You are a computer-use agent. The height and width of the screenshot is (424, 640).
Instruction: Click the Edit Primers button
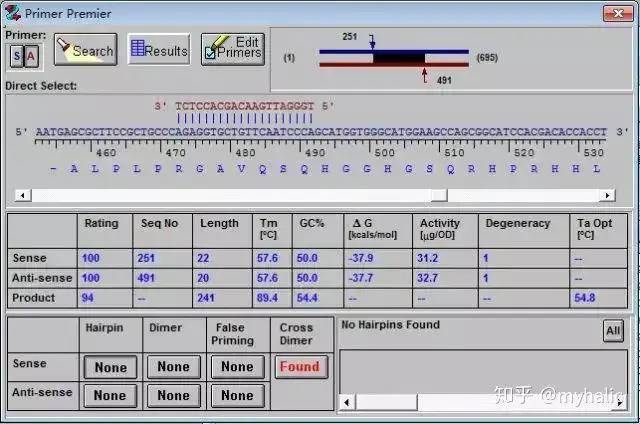[x=233, y=49]
